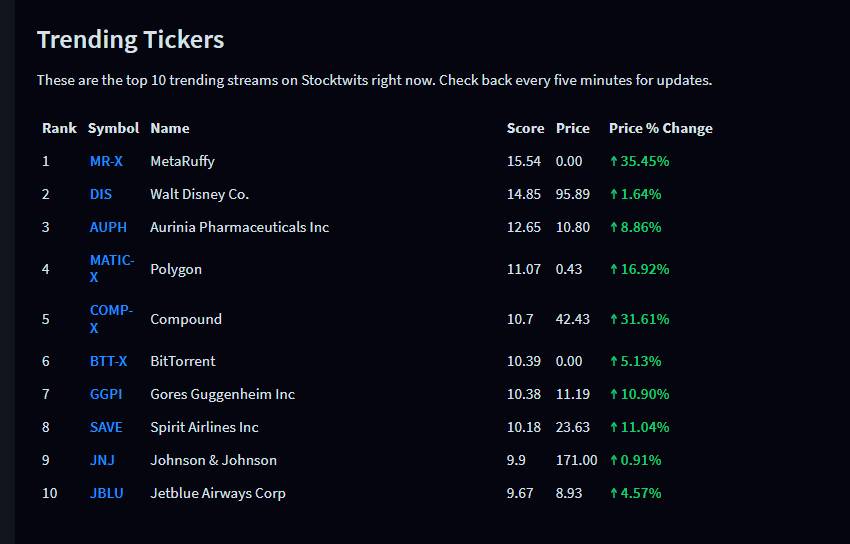The height and width of the screenshot is (544, 850).
Task: Select the JNJ symbol link
Action: pyautogui.click(x=102, y=460)
